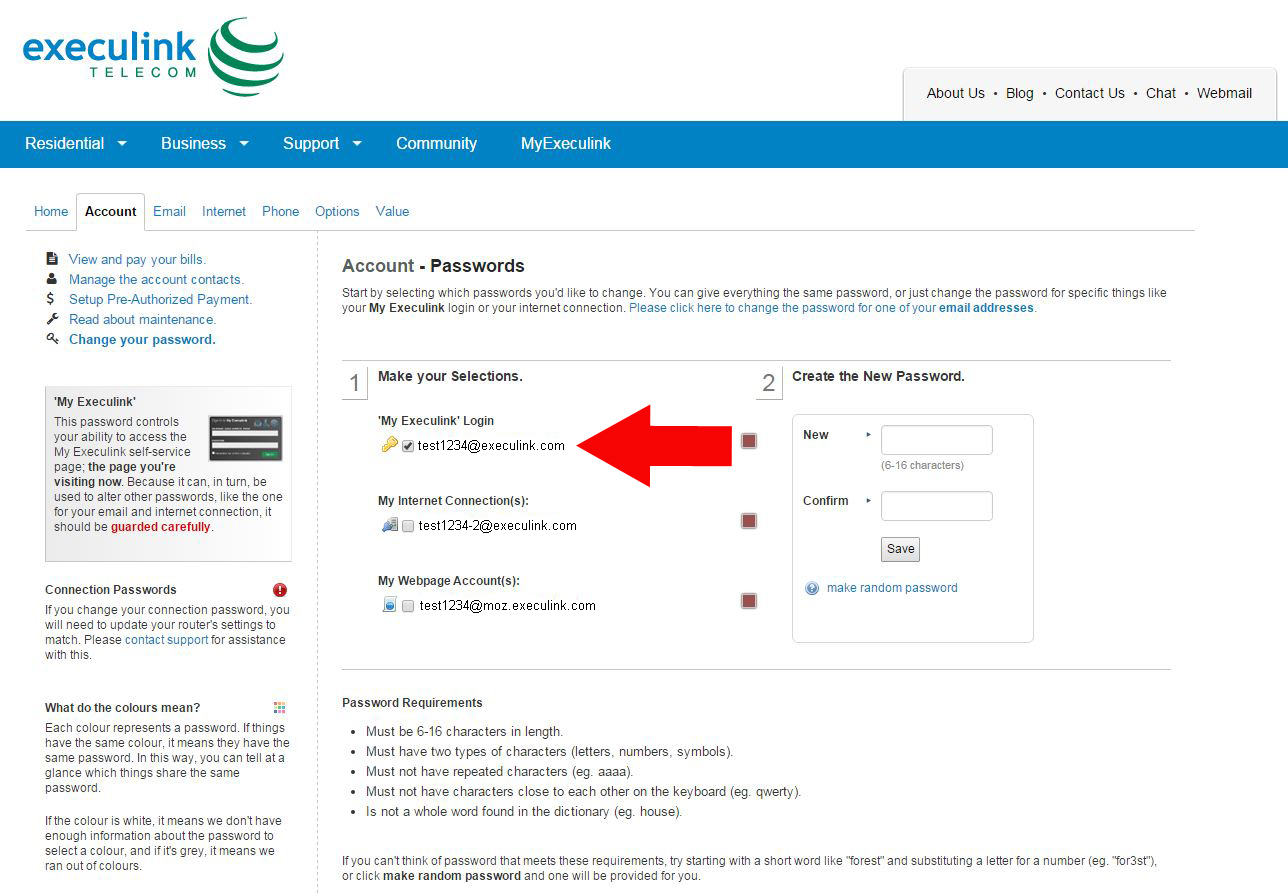The width and height of the screenshot is (1288, 896).
Task: Switch to the Email tab
Action: tap(169, 211)
